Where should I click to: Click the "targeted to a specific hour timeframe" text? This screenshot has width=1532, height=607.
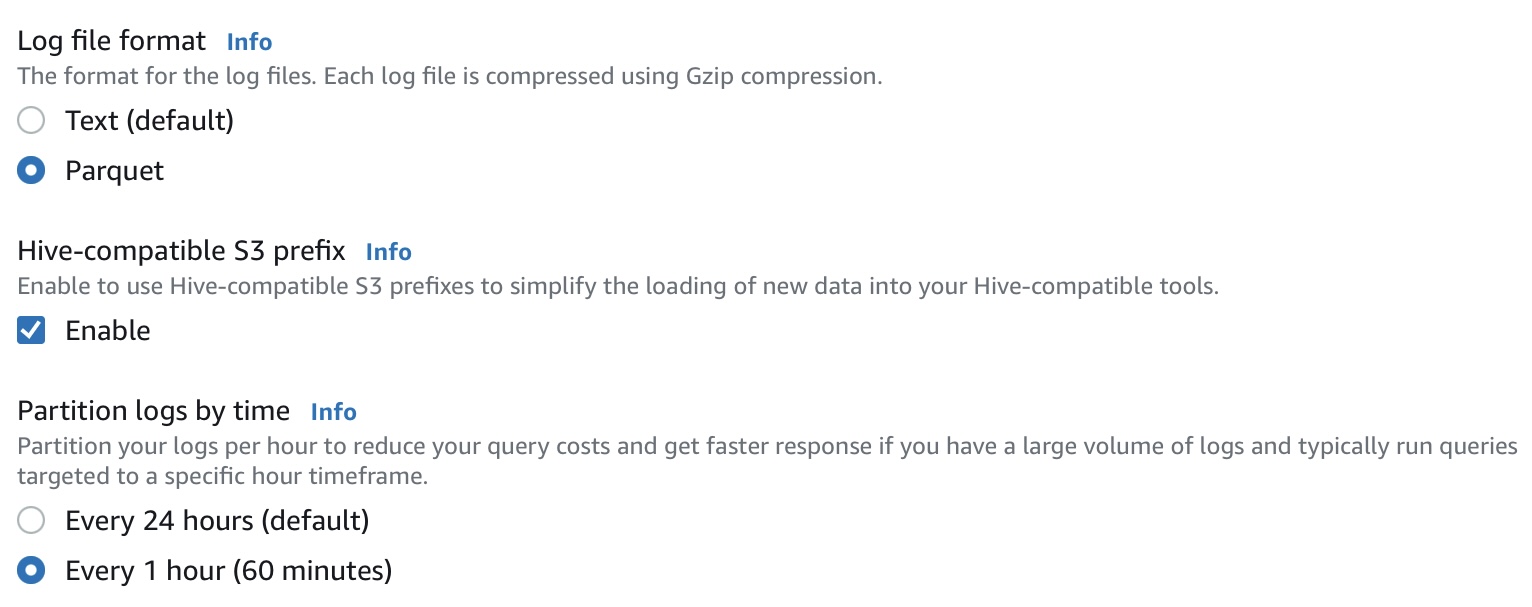pyautogui.click(x=222, y=477)
